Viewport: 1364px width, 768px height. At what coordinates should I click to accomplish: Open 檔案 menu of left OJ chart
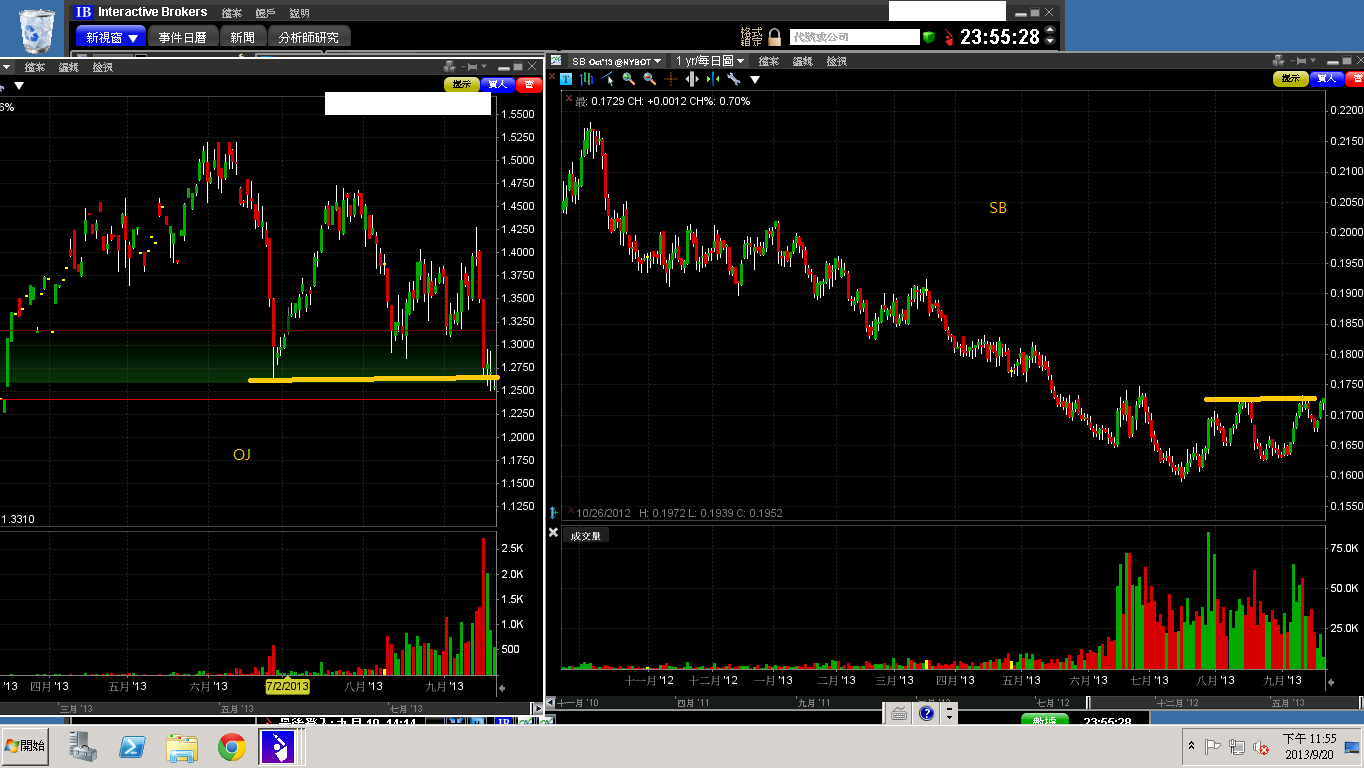tap(35, 67)
